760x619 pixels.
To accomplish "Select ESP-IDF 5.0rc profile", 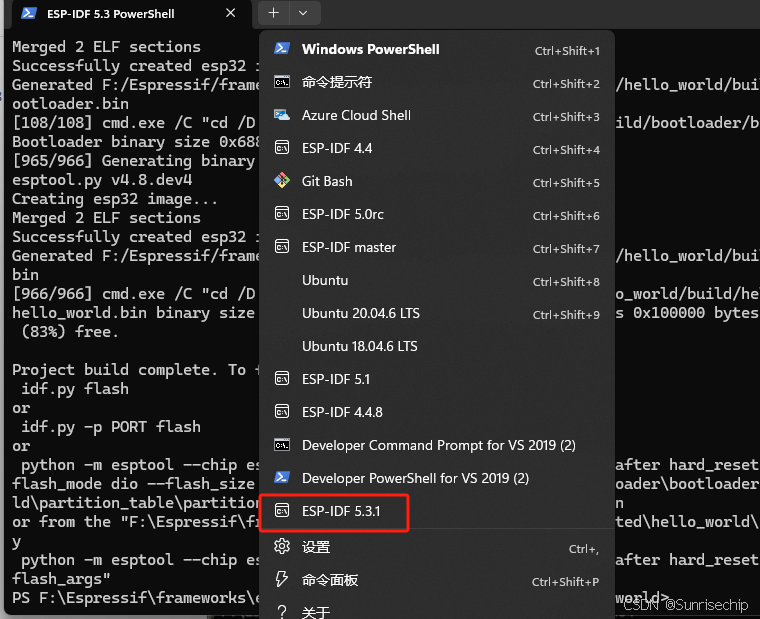I will (x=437, y=214).
